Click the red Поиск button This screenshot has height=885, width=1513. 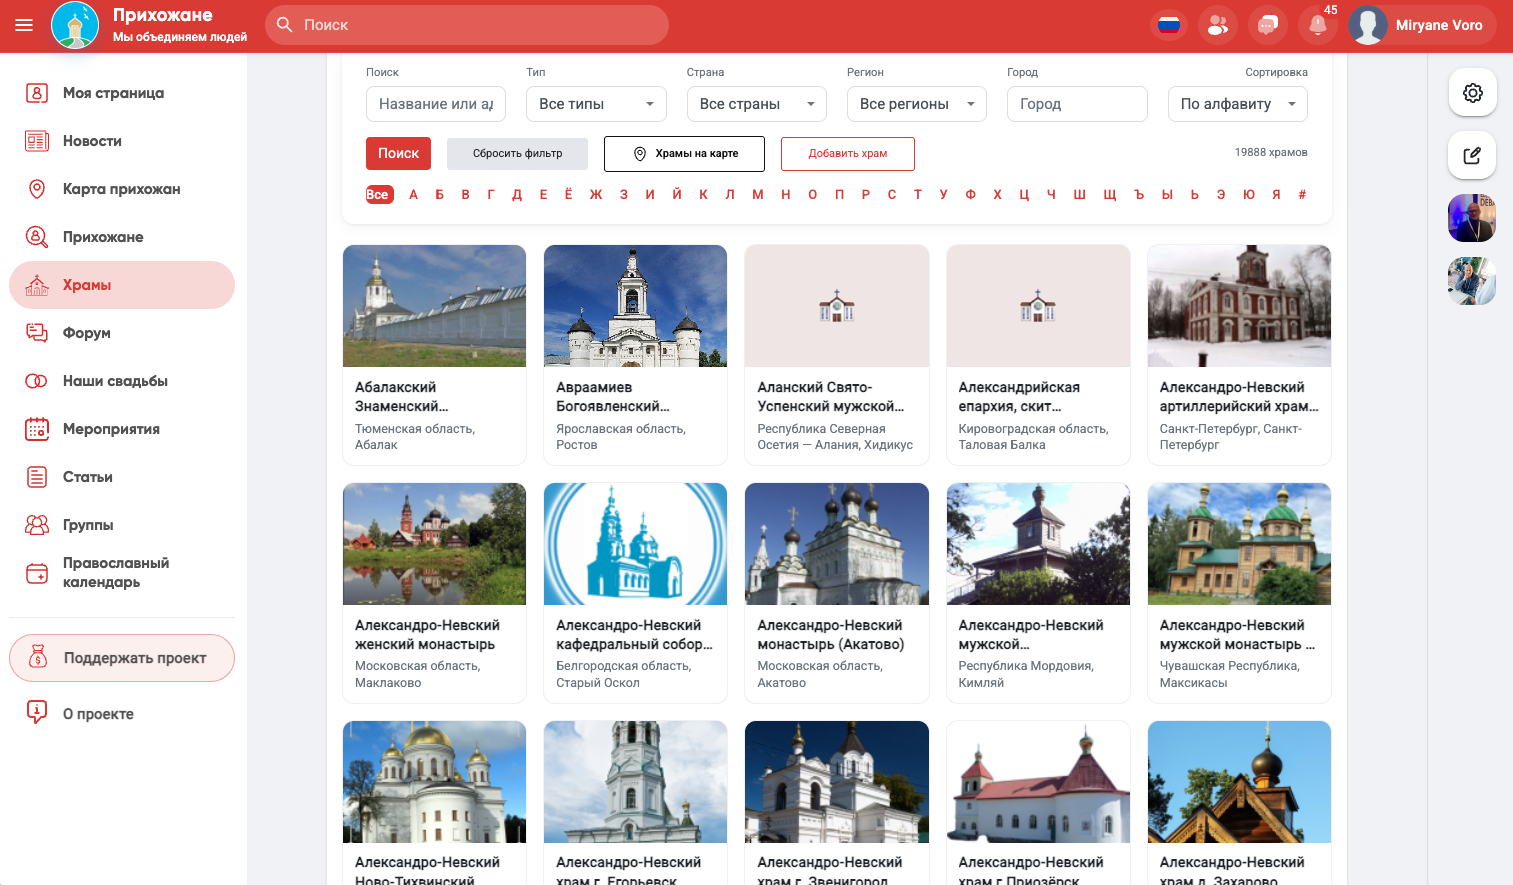pos(398,153)
